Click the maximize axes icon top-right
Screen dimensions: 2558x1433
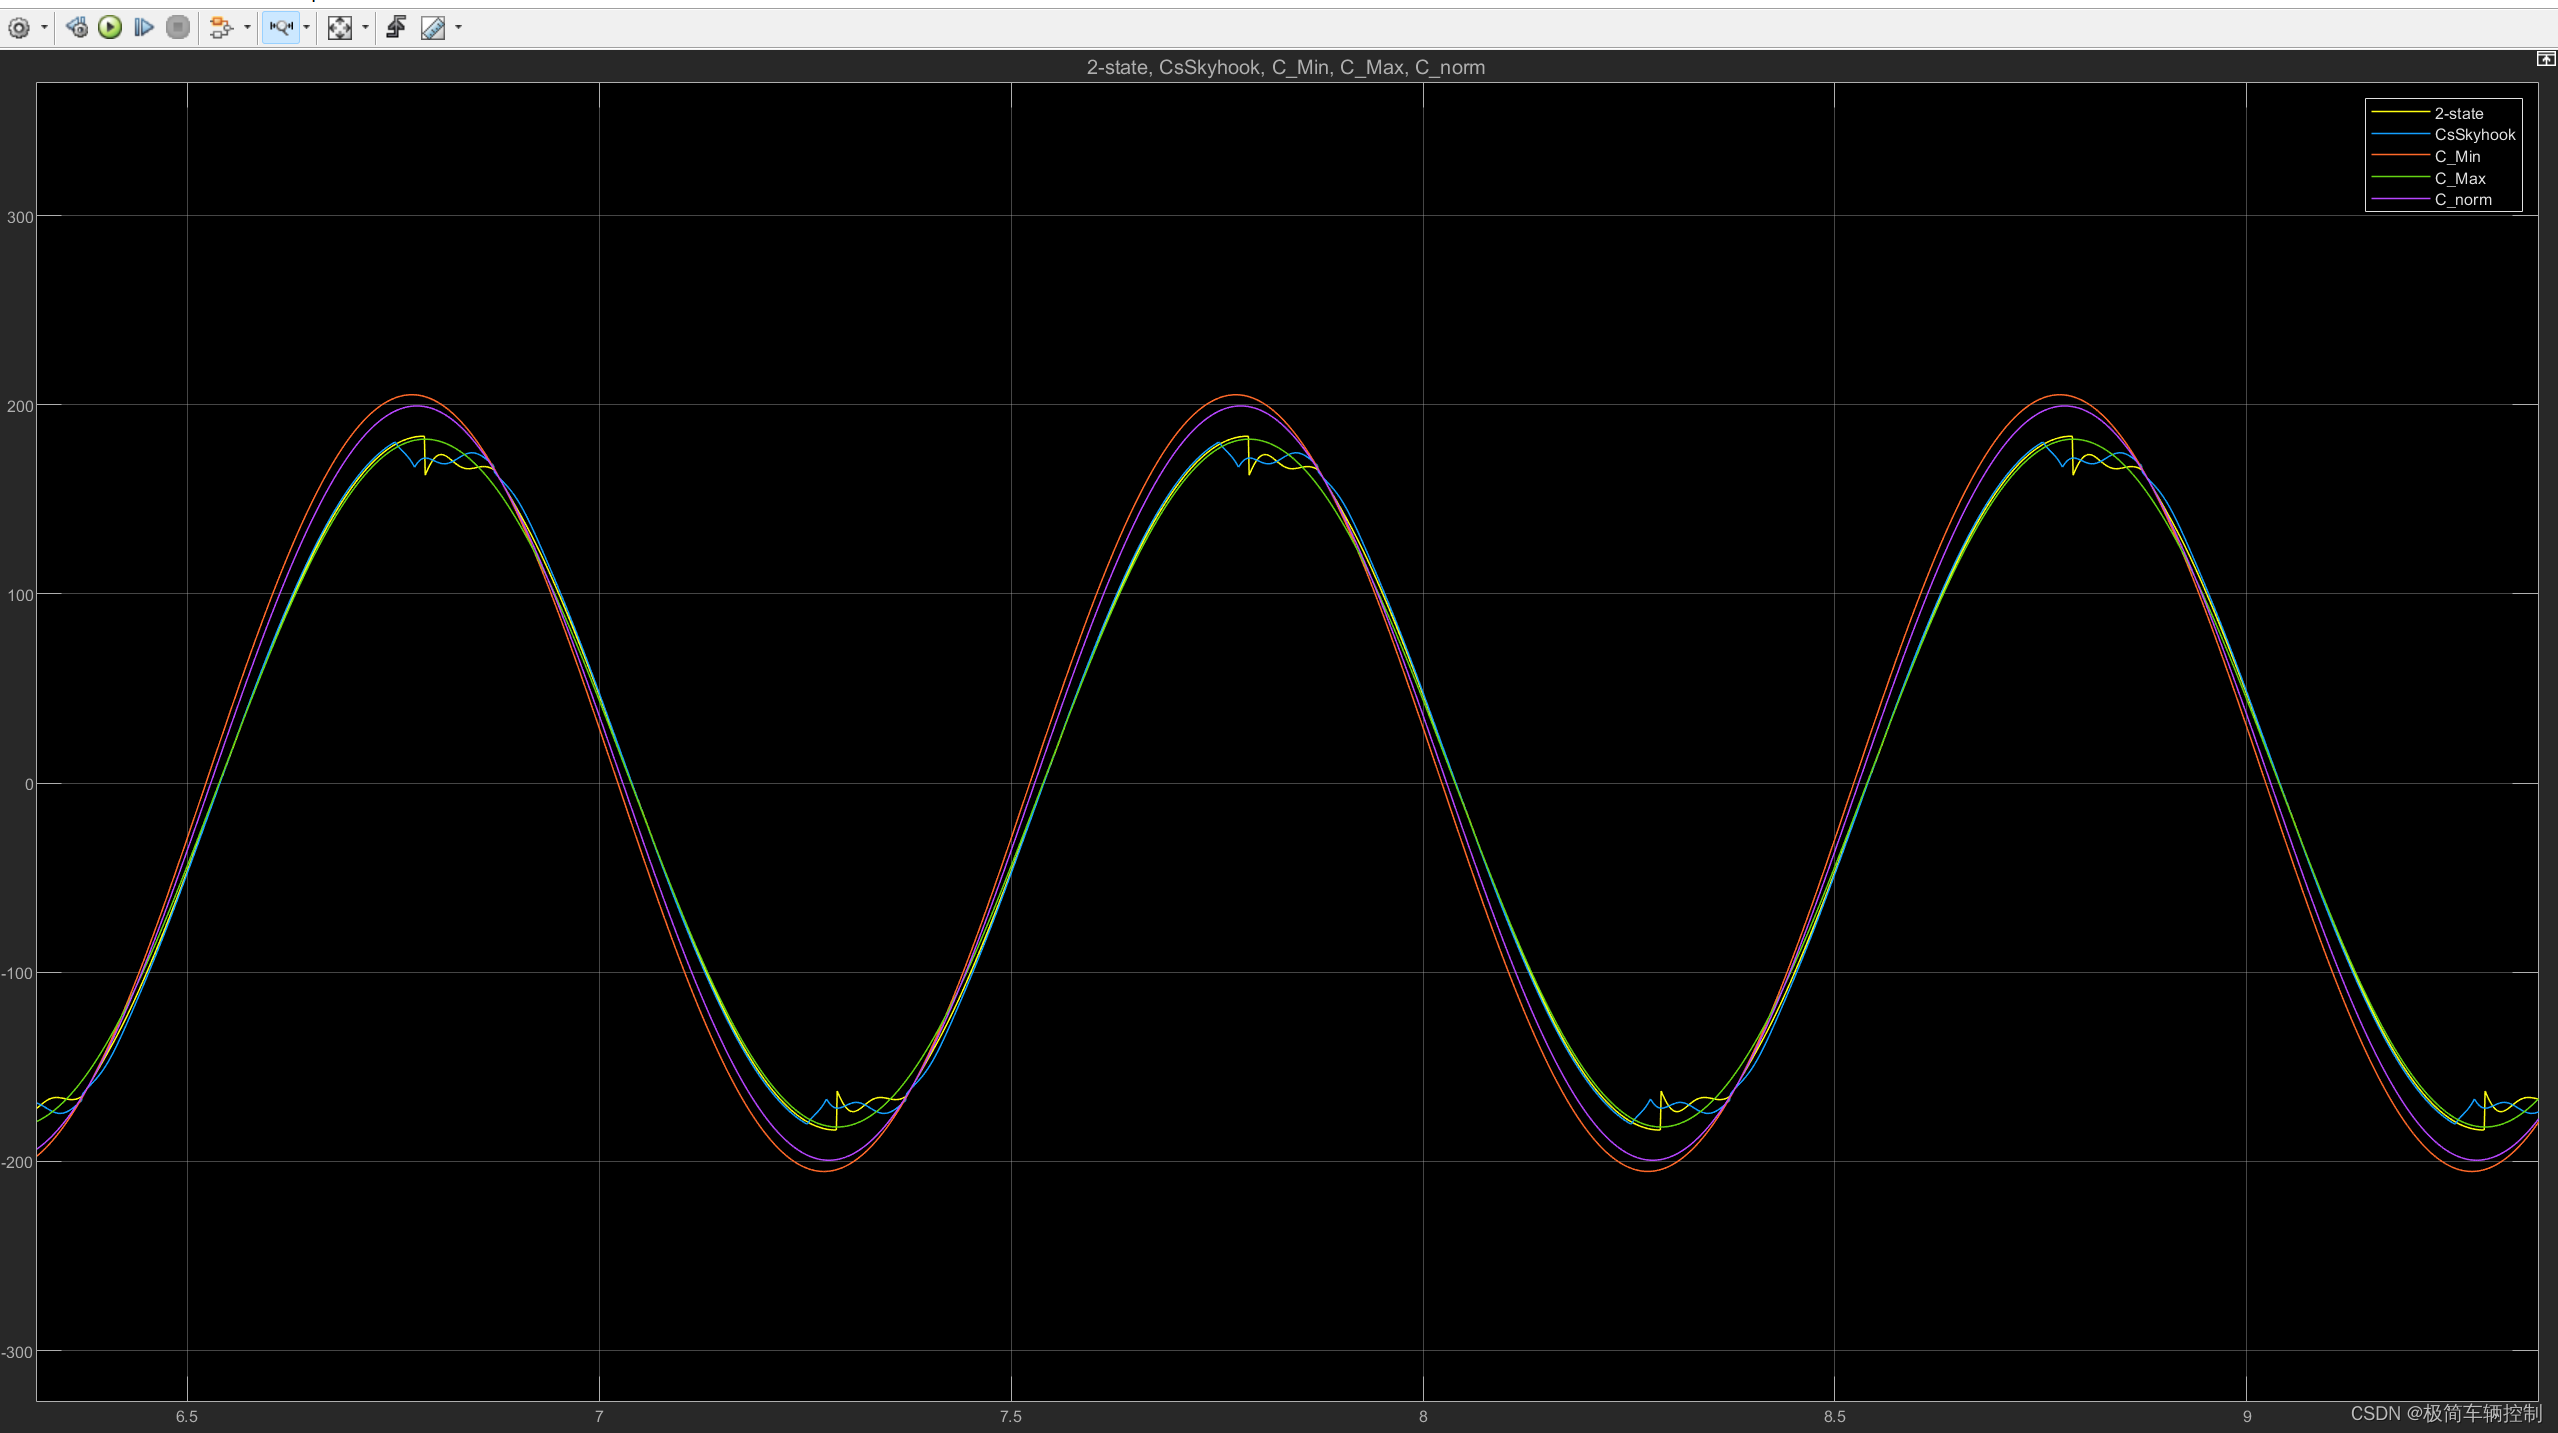(x=2545, y=60)
